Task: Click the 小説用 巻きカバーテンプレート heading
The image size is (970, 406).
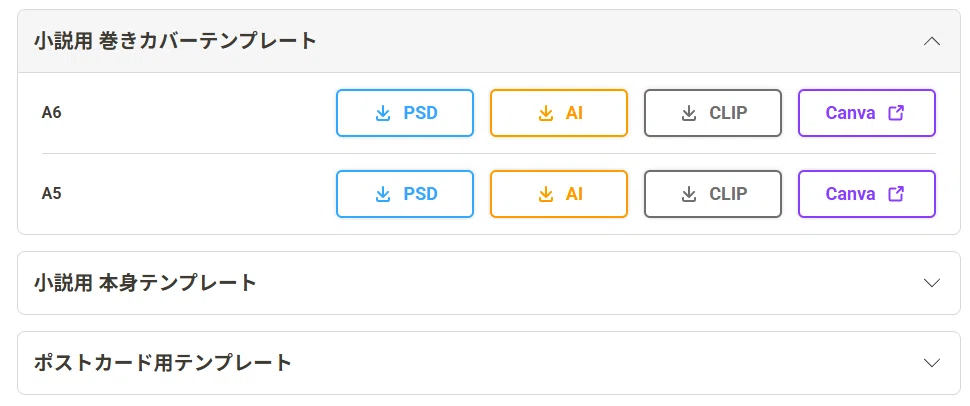Action: coord(175,41)
